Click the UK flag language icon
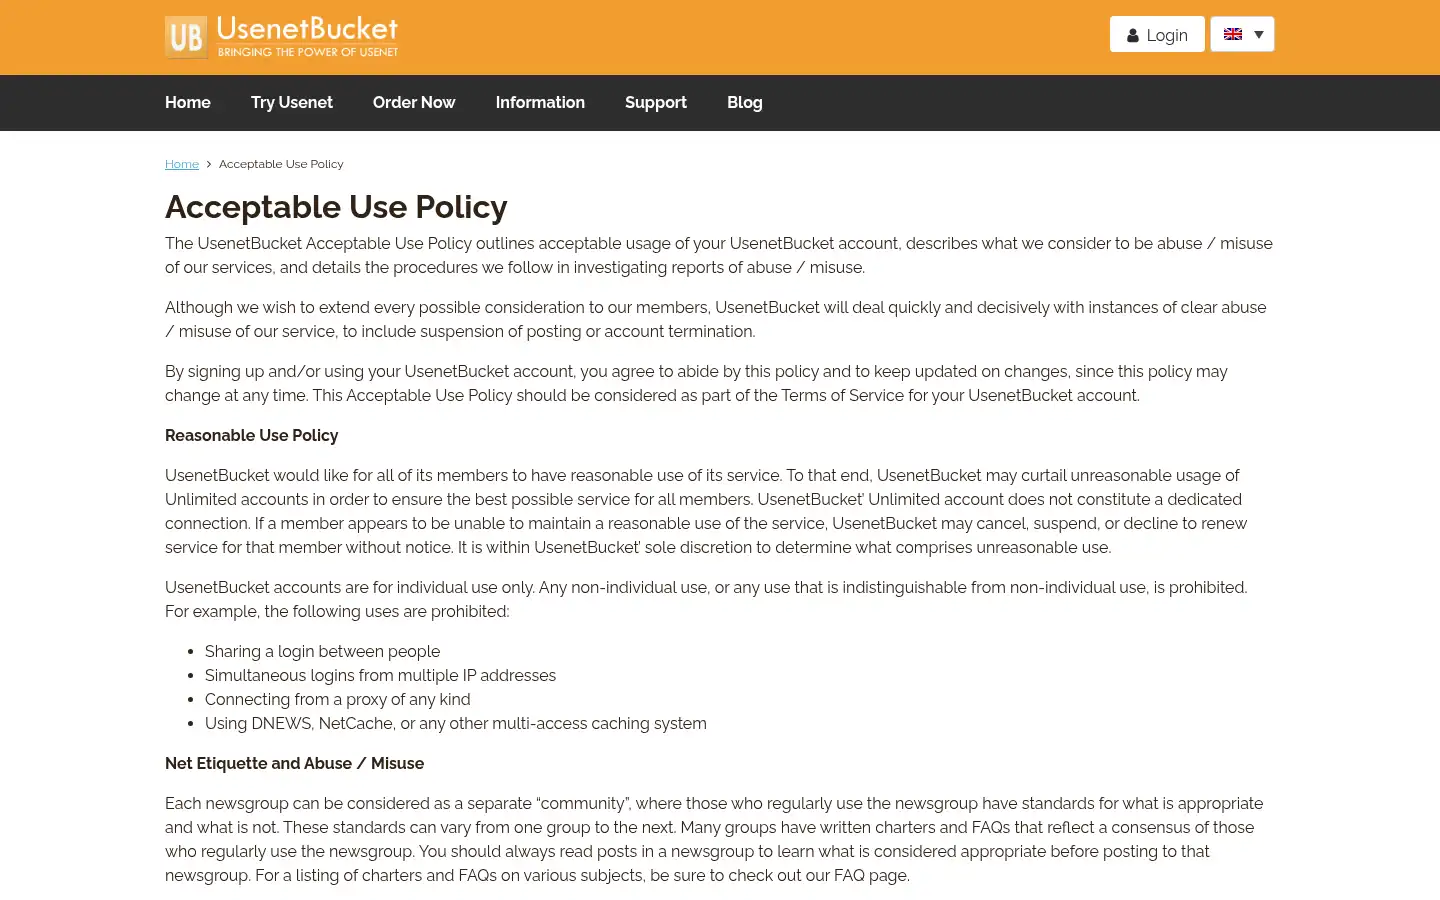1440x900 pixels. (1233, 34)
